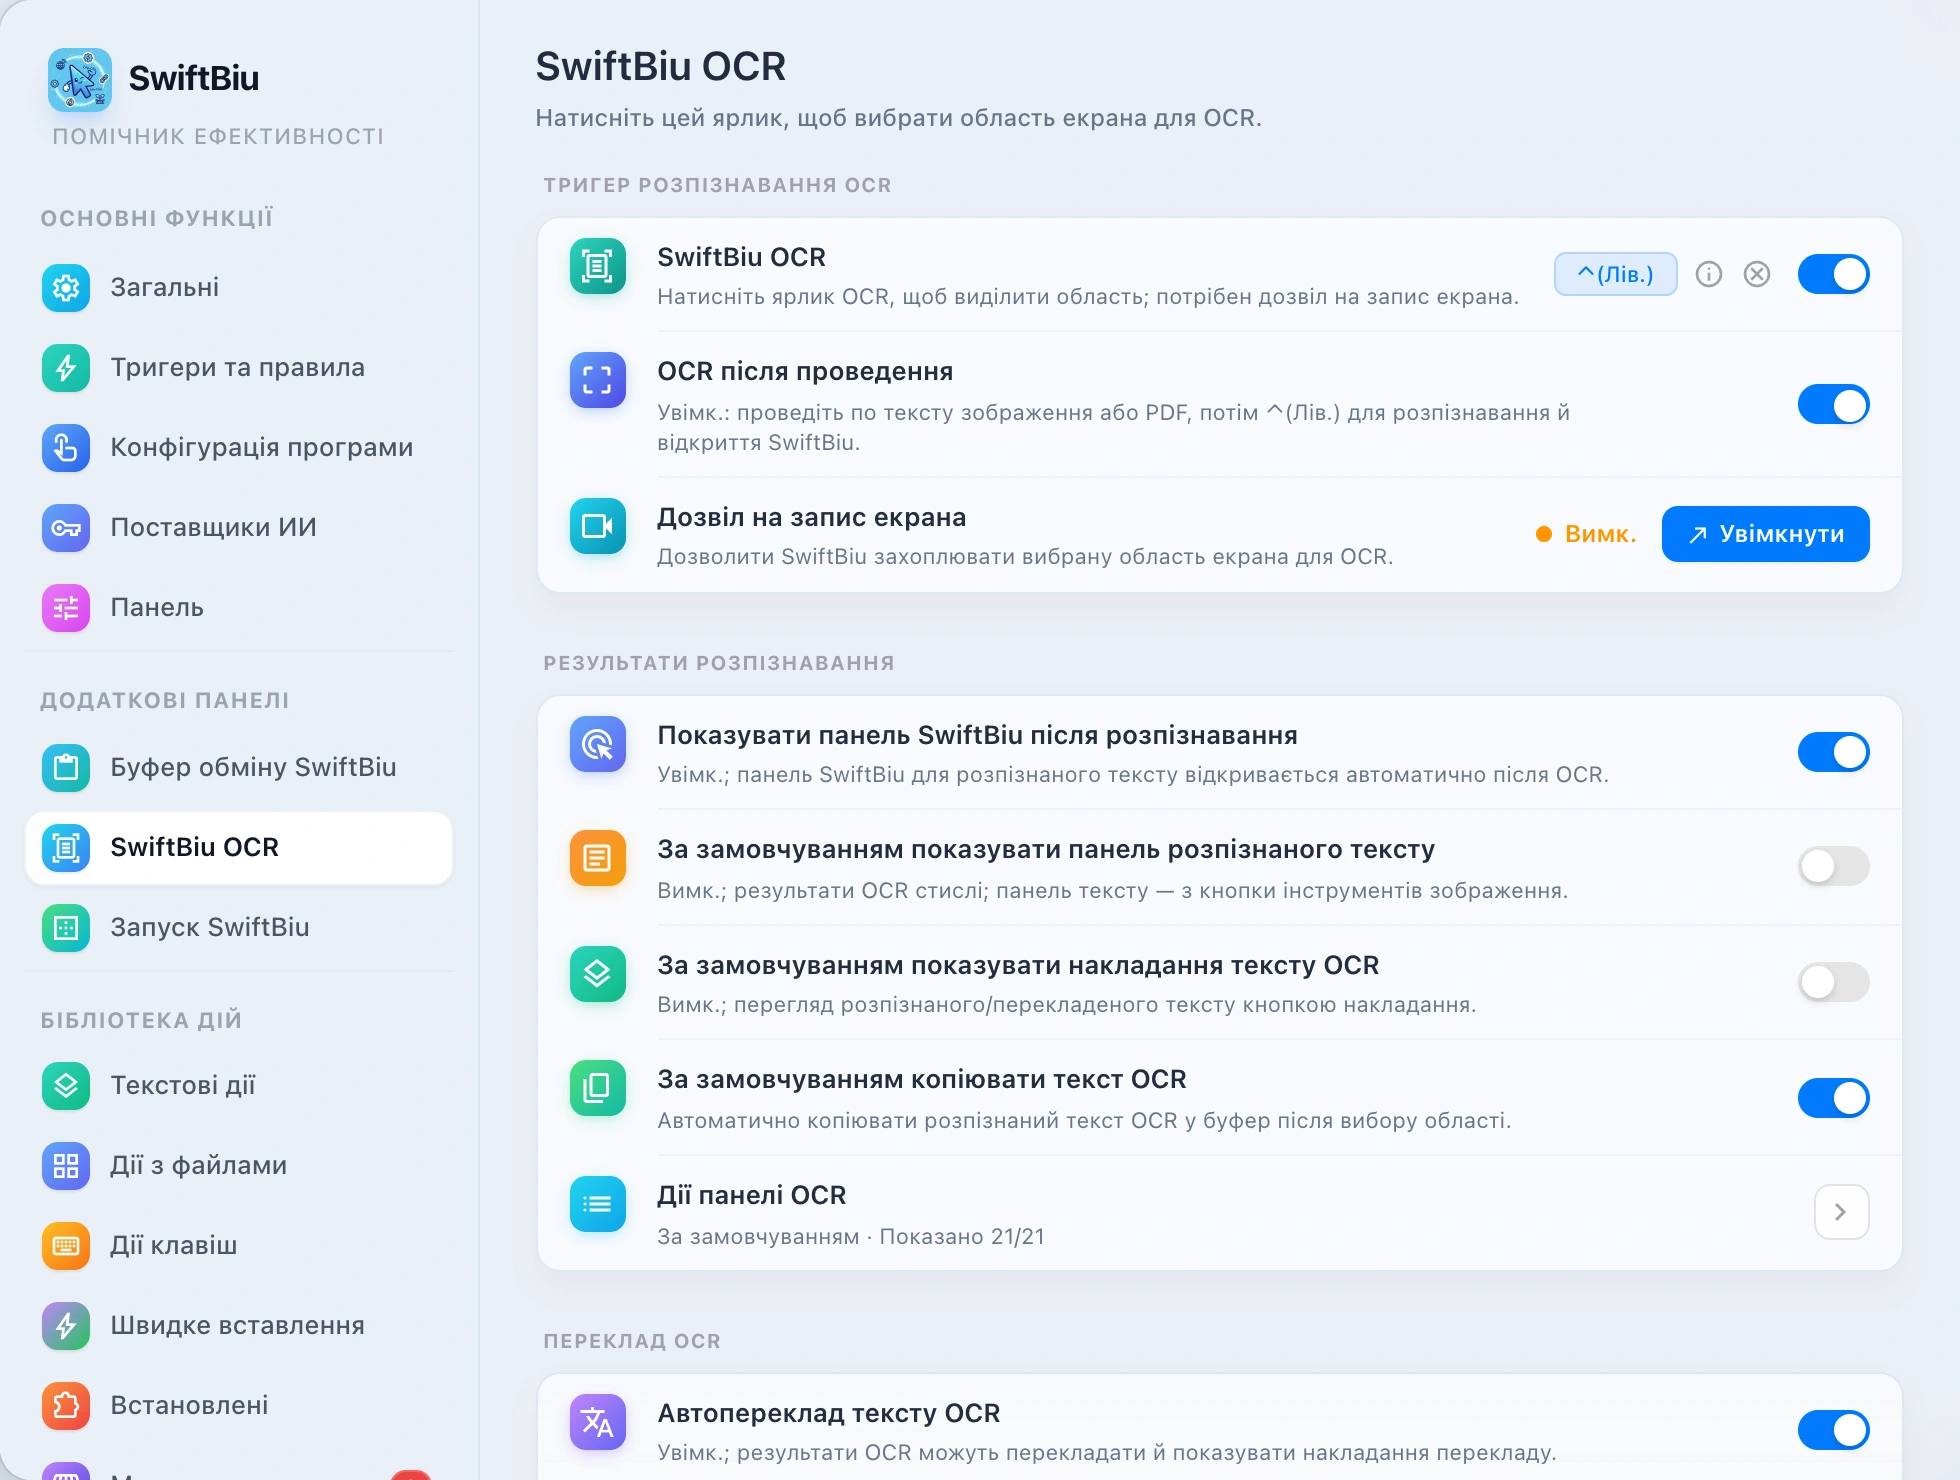The height and width of the screenshot is (1480, 1960).
Task: Click the Дії клавіш keyboard icon
Action: pyautogui.click(x=66, y=1246)
